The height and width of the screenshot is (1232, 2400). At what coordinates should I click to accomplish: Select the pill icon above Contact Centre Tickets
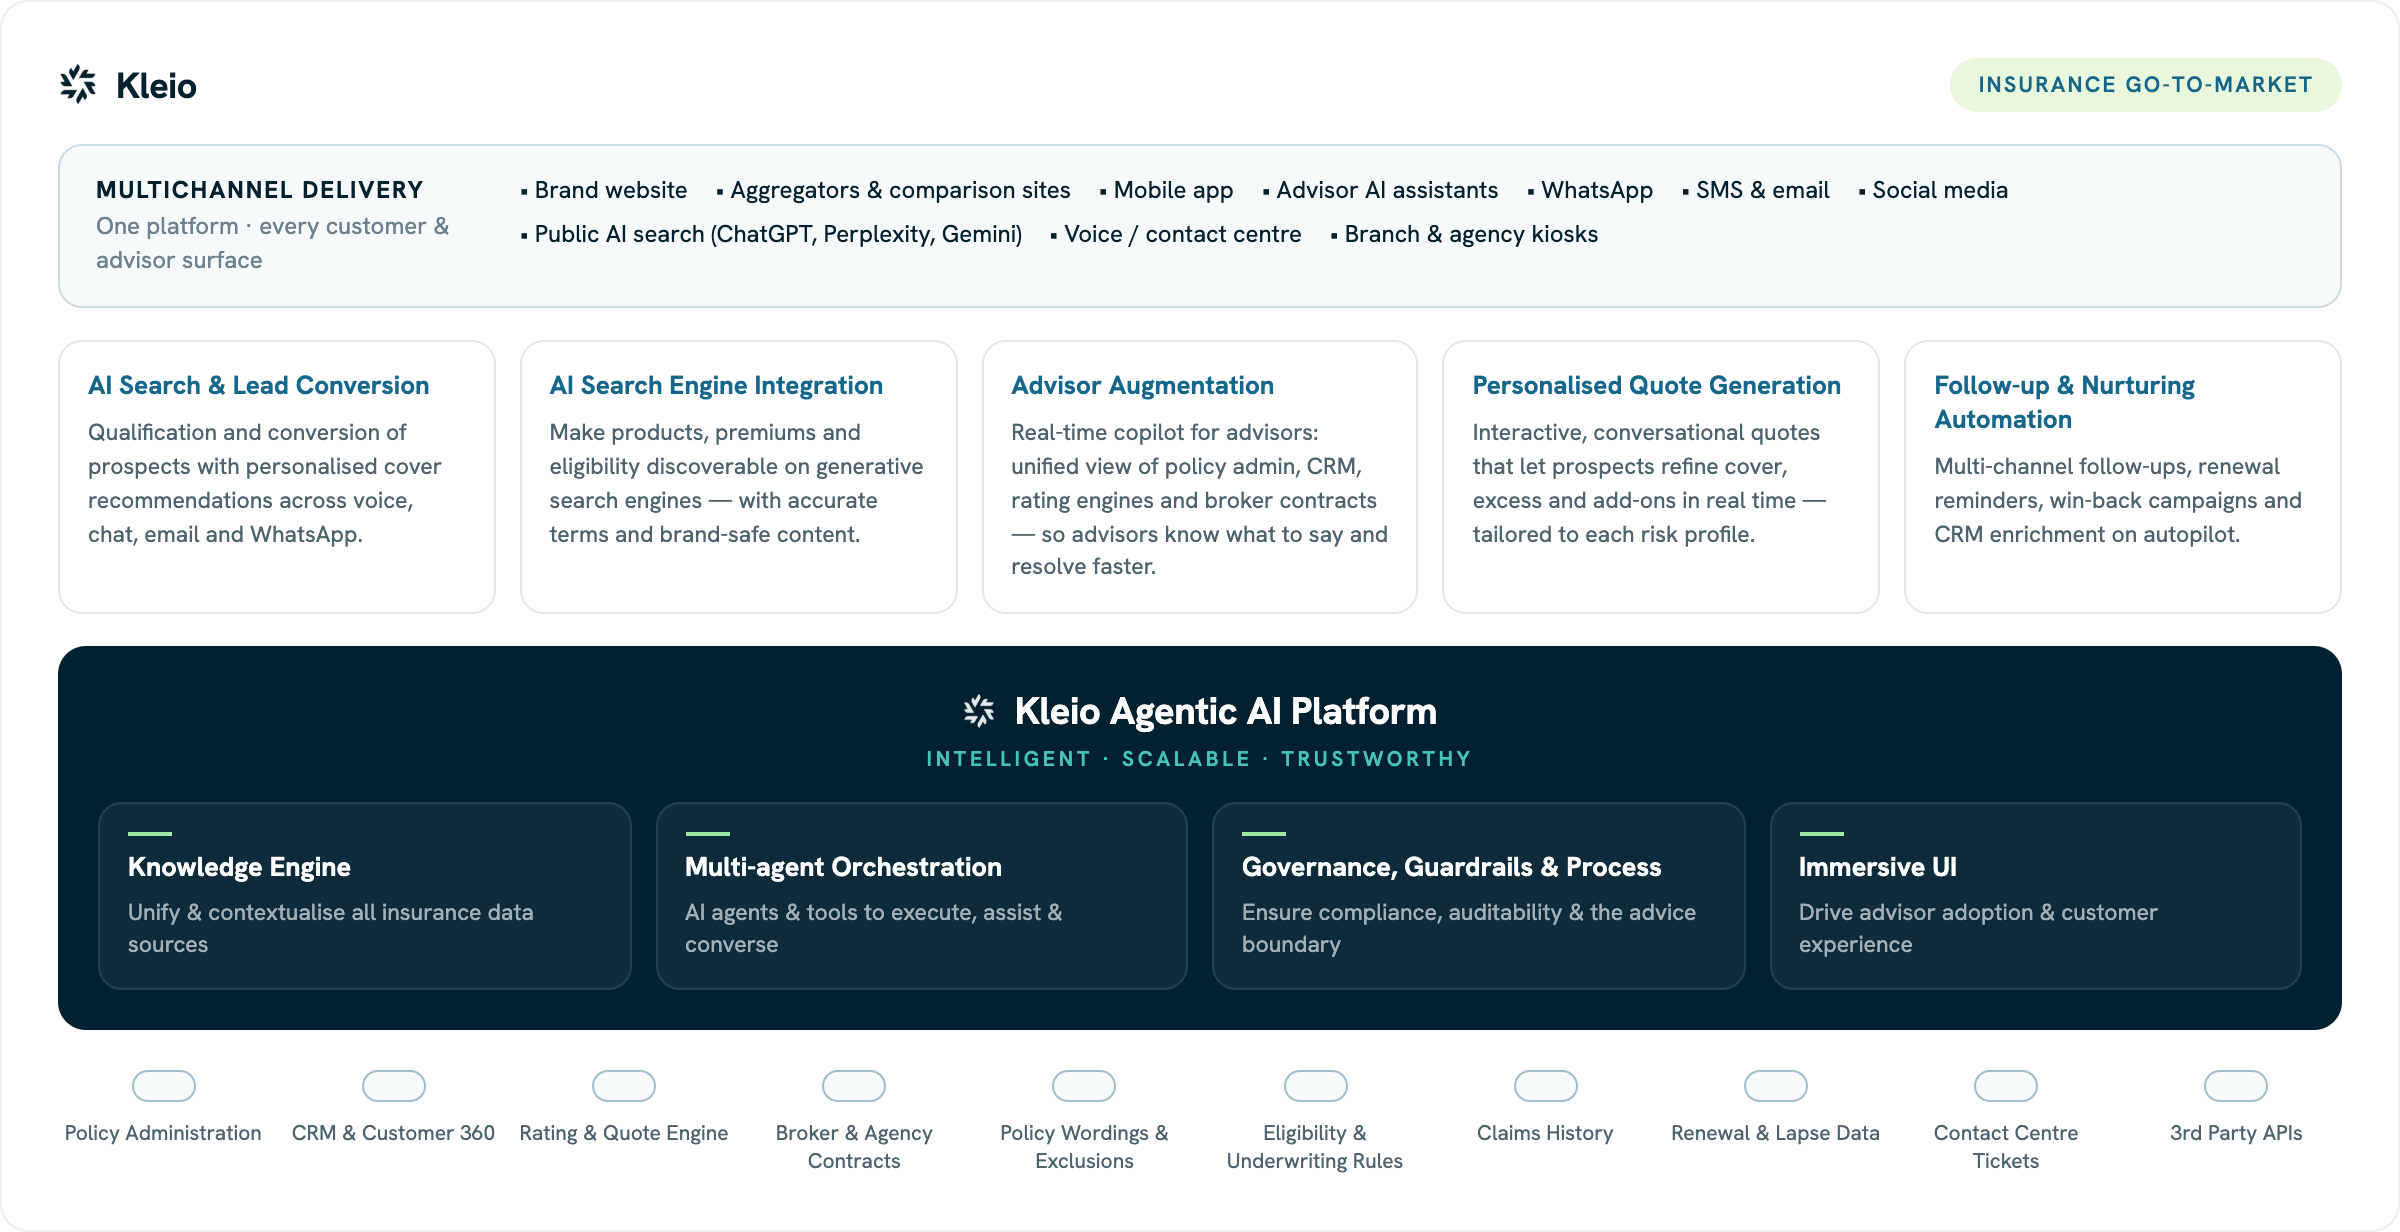click(2006, 1086)
